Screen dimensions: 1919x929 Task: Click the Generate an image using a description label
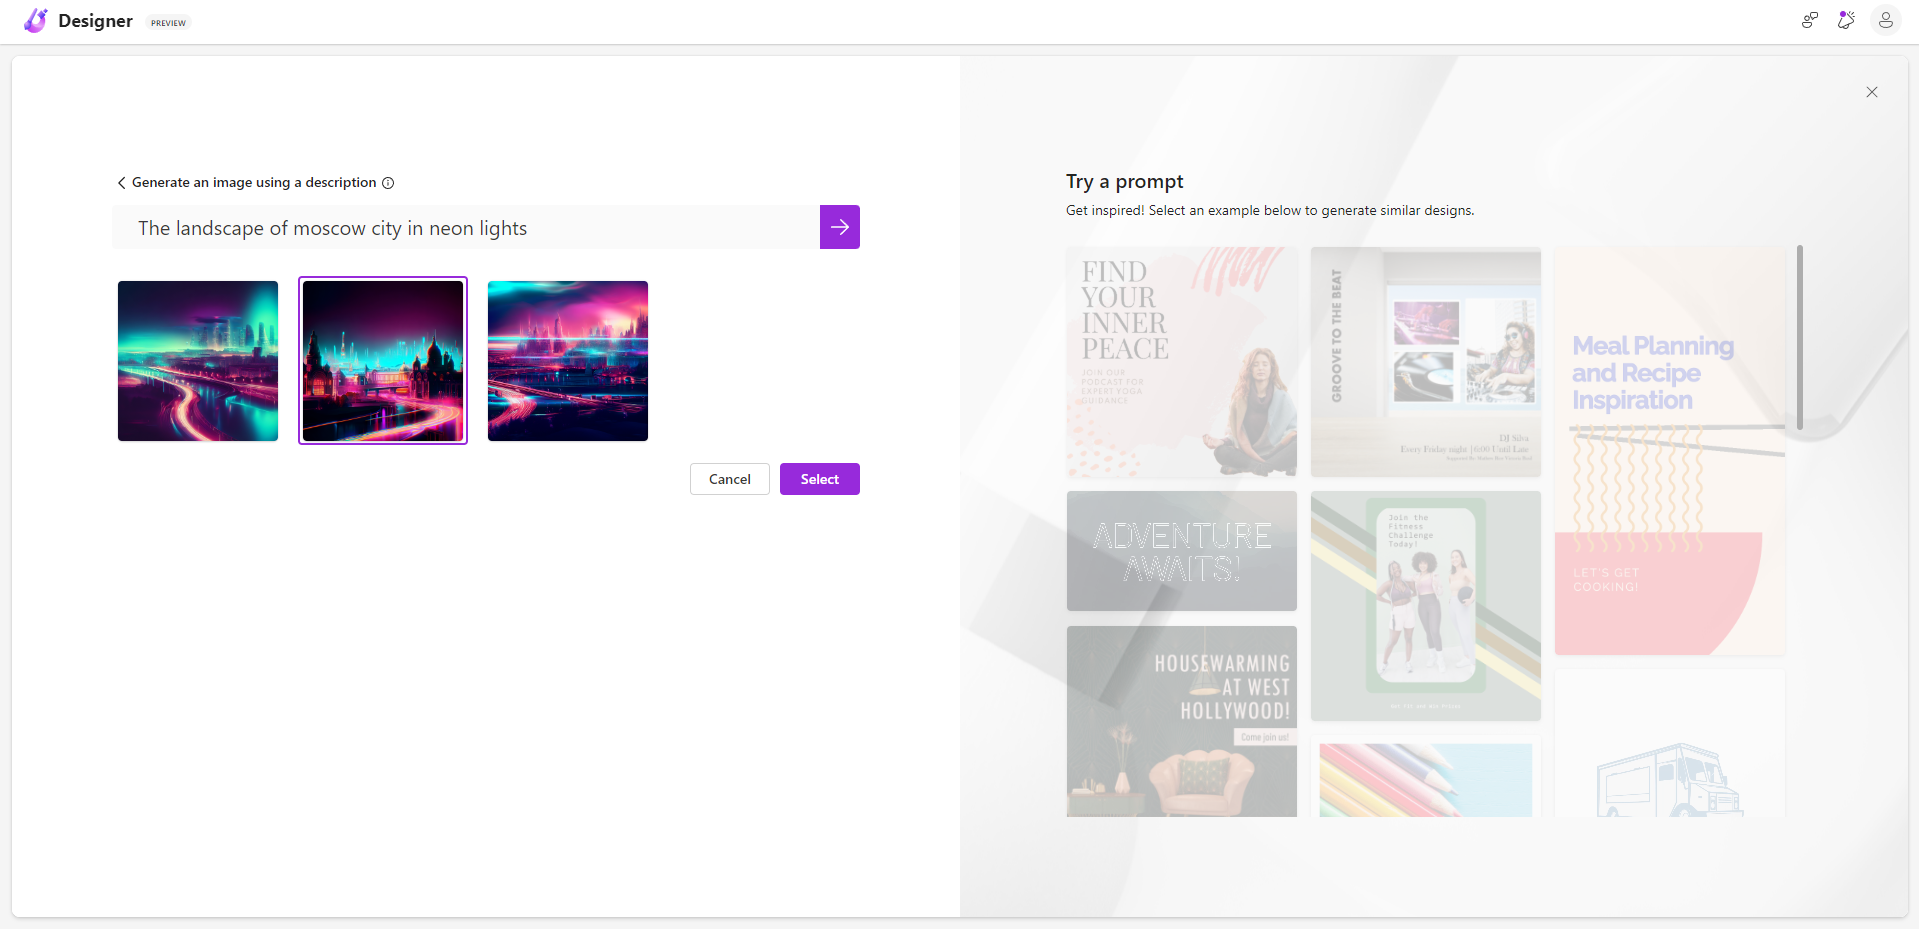pyautogui.click(x=254, y=183)
